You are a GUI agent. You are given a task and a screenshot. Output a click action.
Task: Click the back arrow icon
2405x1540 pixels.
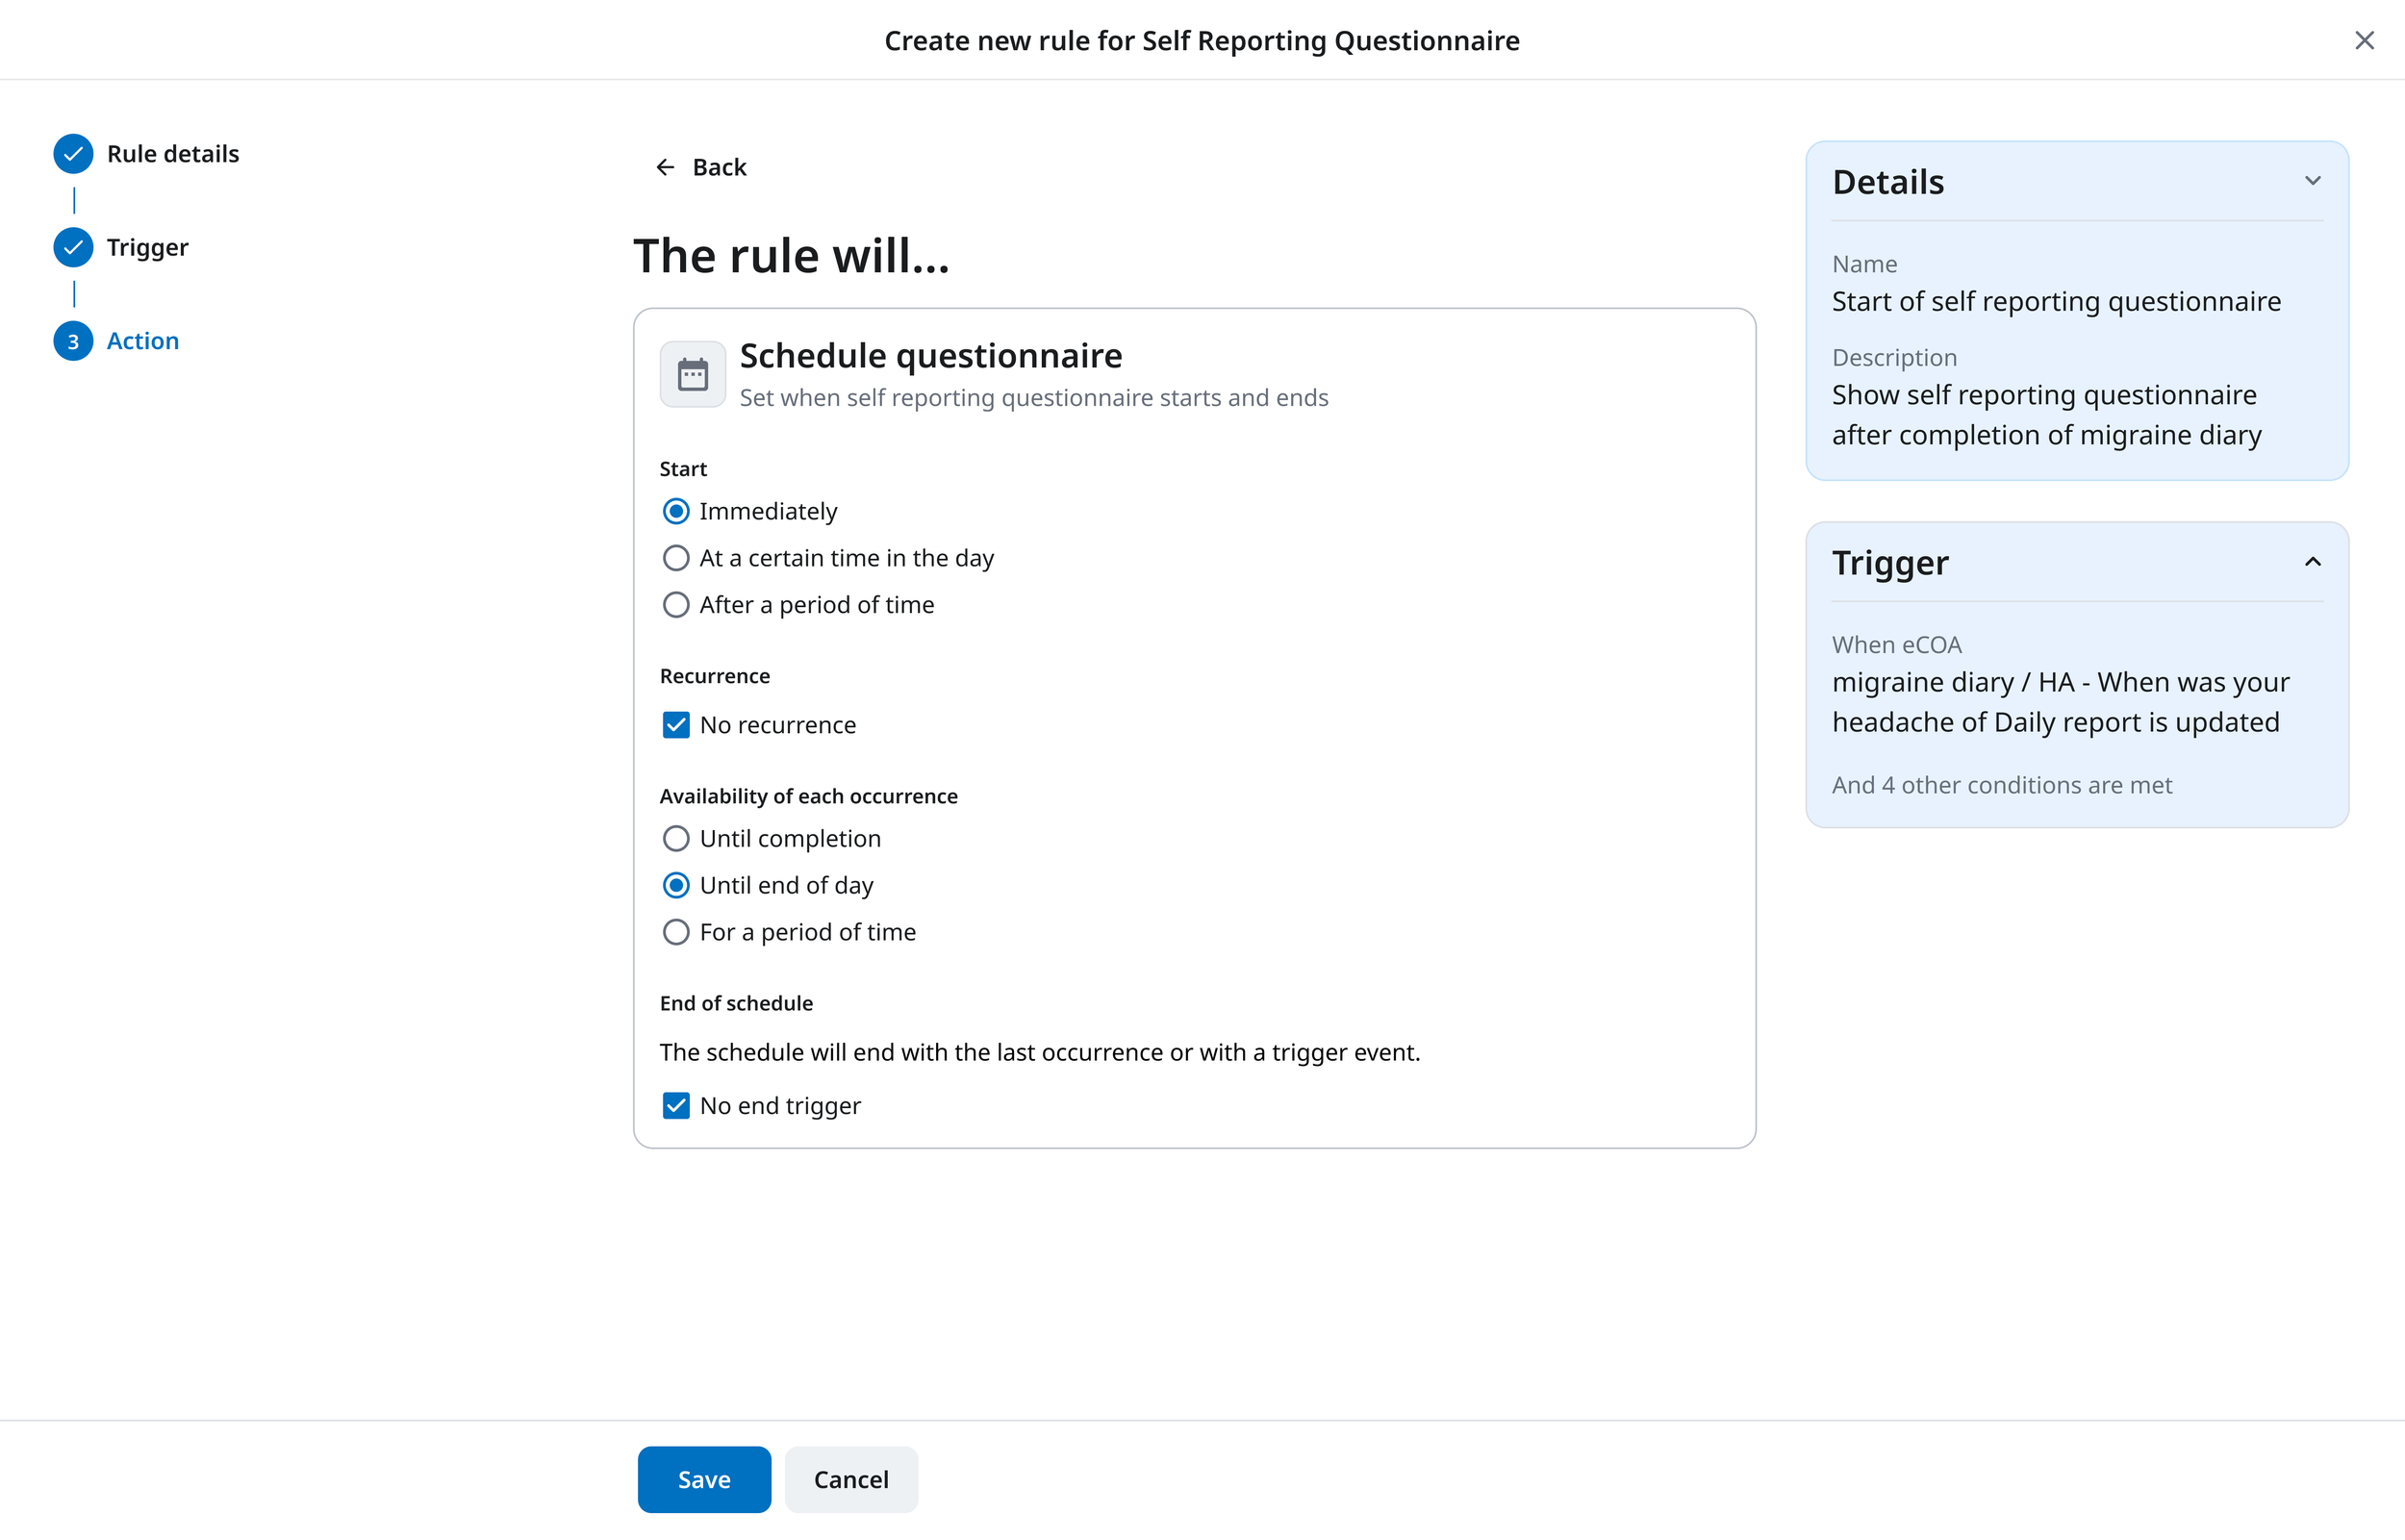tap(665, 167)
